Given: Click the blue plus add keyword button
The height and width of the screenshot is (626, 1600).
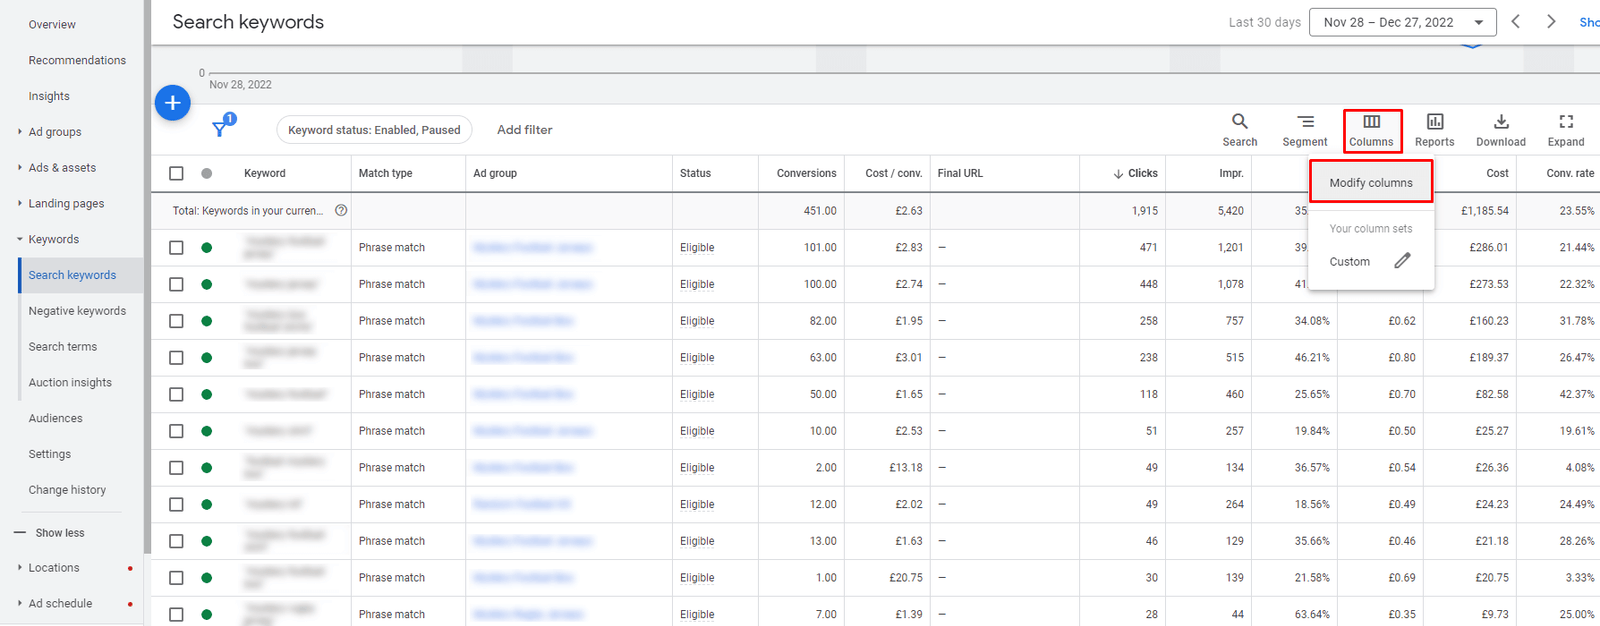Looking at the screenshot, I should pyautogui.click(x=172, y=102).
